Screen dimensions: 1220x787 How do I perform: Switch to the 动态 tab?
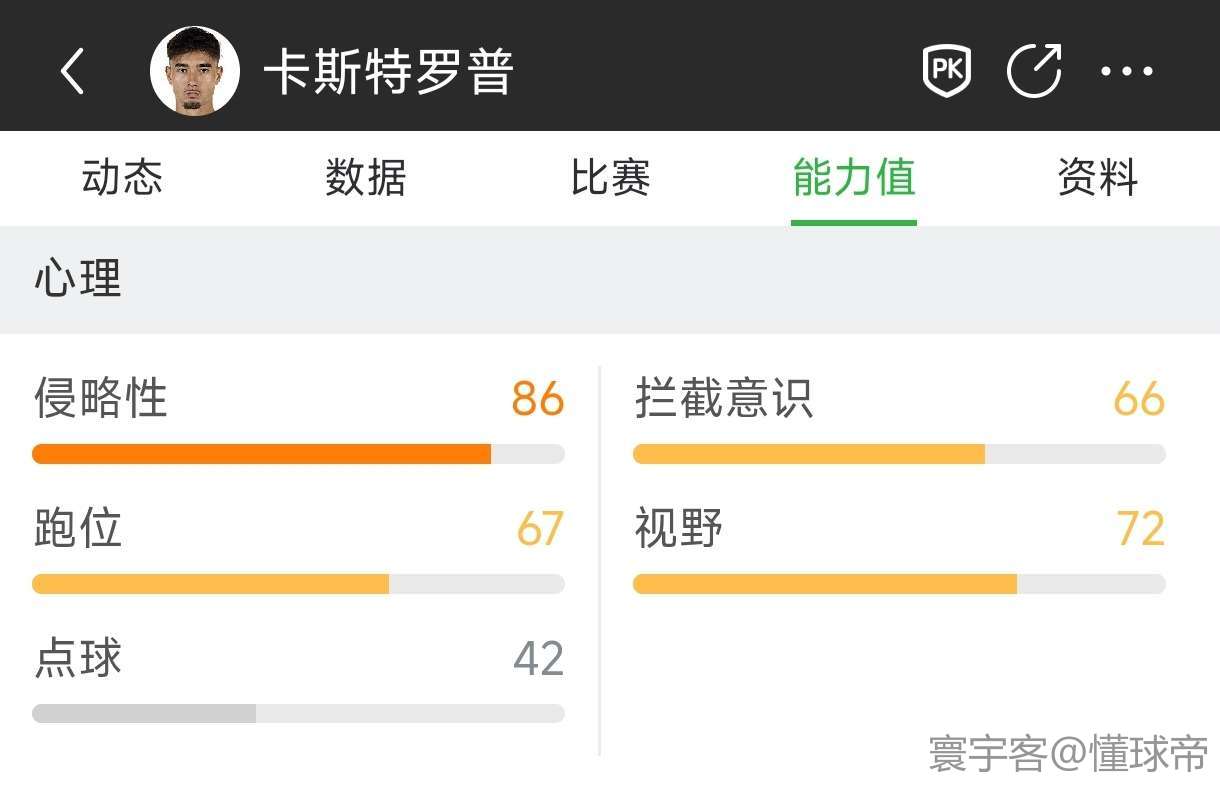(122, 179)
